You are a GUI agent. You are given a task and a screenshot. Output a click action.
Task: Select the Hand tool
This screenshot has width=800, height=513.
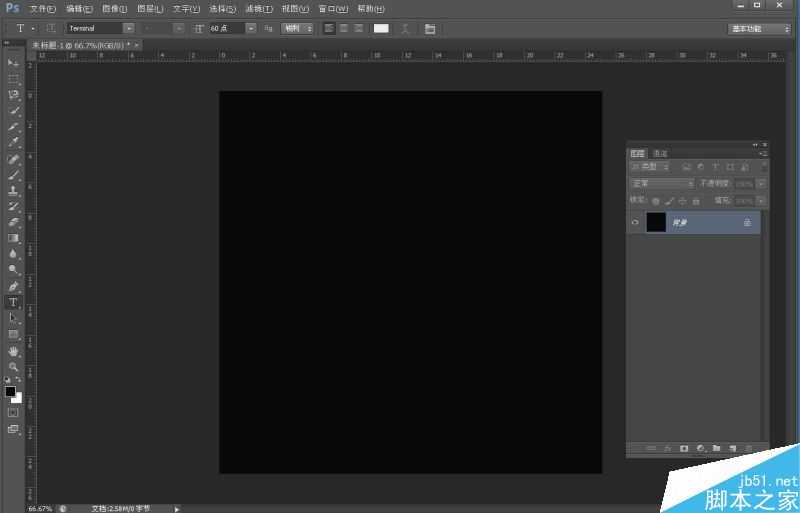pyautogui.click(x=14, y=351)
